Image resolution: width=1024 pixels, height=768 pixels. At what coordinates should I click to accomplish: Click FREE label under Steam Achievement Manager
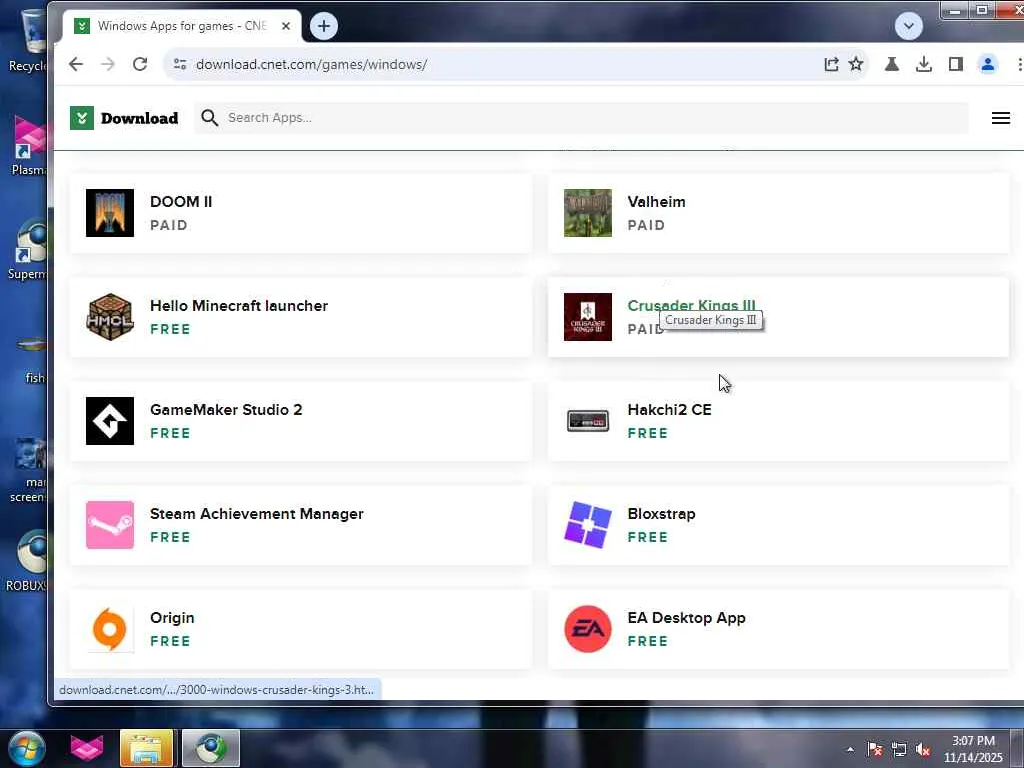pos(170,537)
